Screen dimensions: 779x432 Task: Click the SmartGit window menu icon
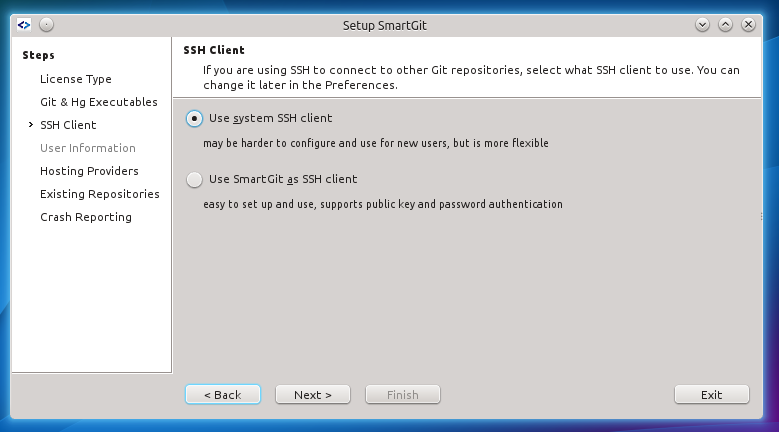coord(25,23)
